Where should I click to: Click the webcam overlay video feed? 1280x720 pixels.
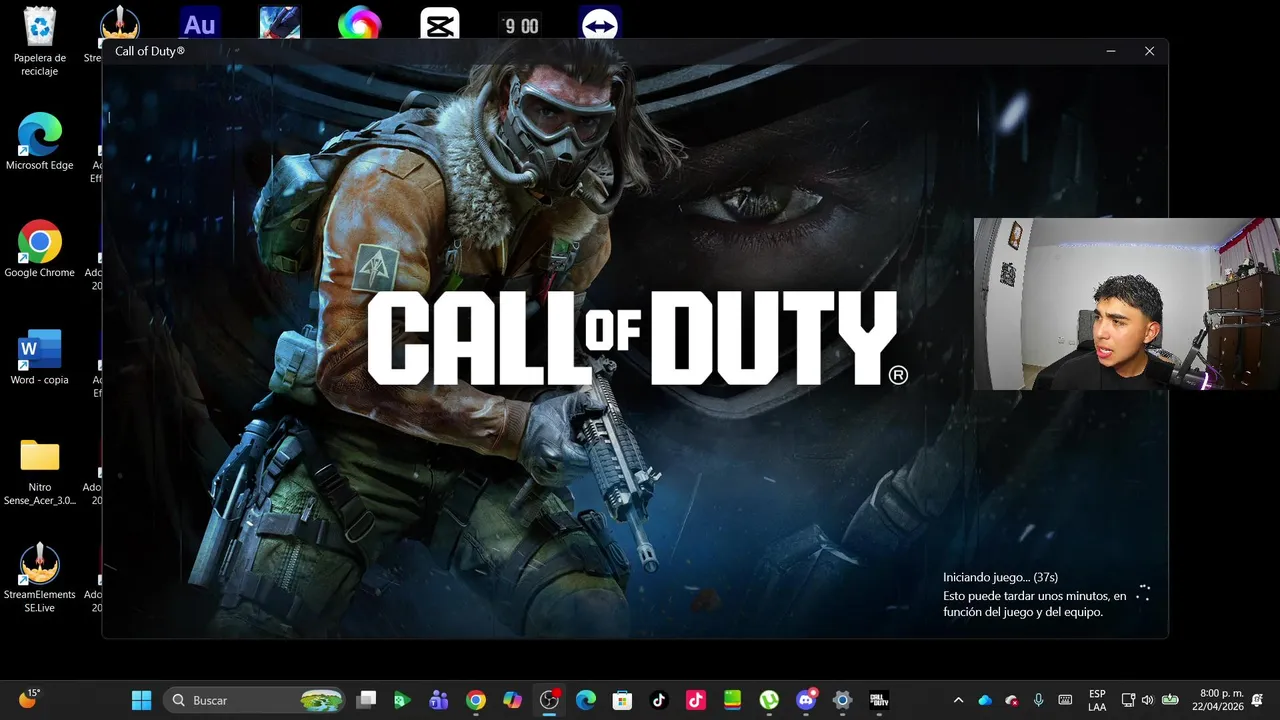click(x=1127, y=304)
